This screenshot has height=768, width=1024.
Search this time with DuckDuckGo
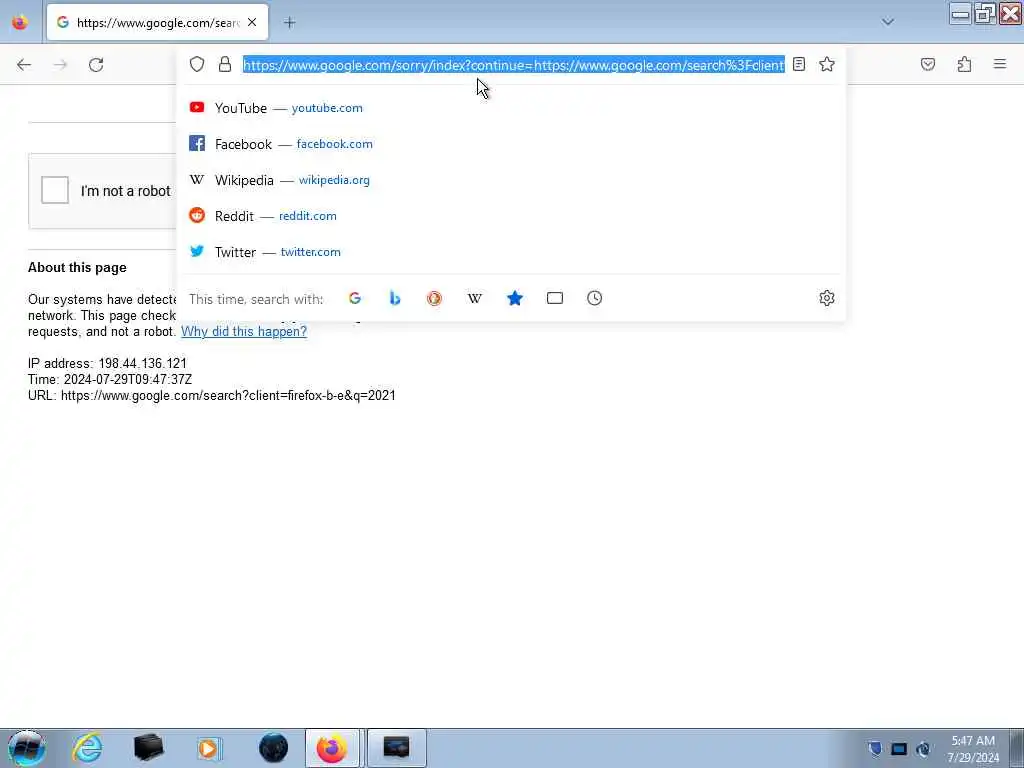coord(434,298)
